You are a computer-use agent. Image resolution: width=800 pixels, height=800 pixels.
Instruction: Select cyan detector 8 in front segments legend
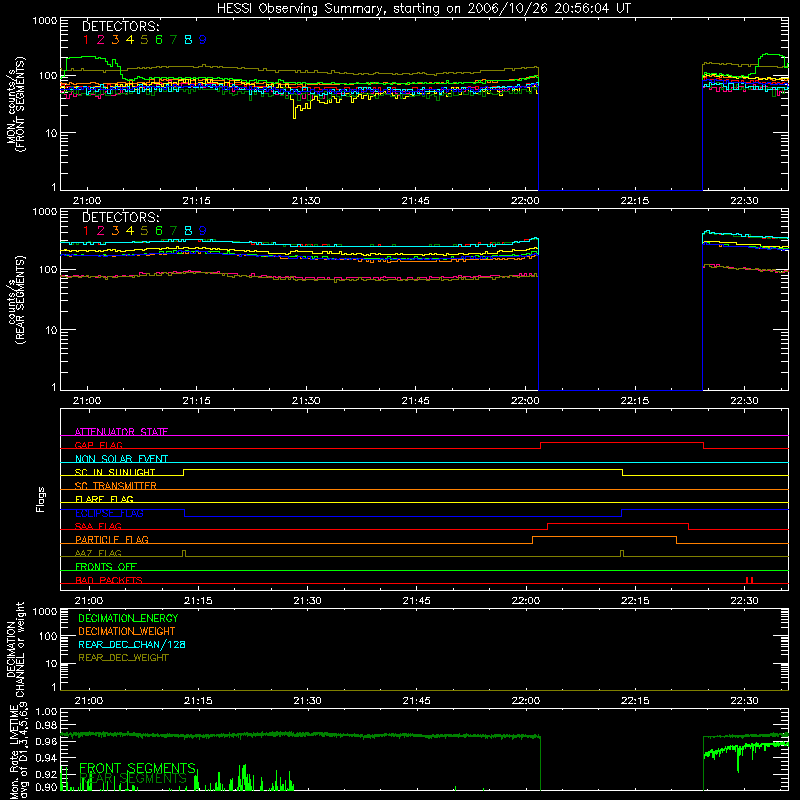click(188, 39)
